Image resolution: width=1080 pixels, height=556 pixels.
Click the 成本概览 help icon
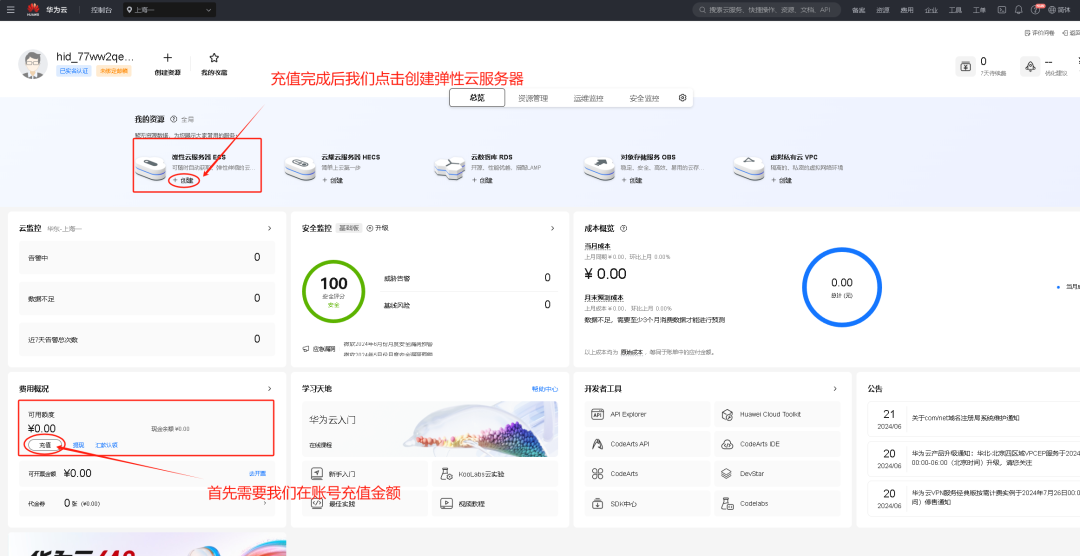[x=623, y=228]
